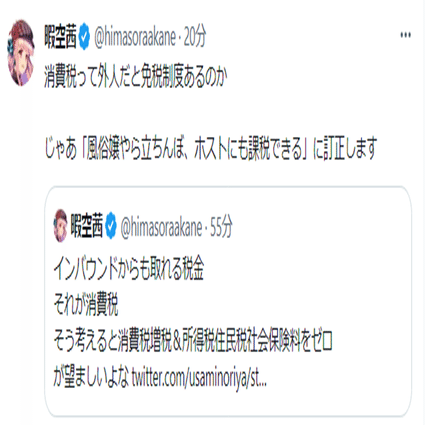
Task: Click the が望ましいよな text in quoted tweet
Action: tap(92, 377)
